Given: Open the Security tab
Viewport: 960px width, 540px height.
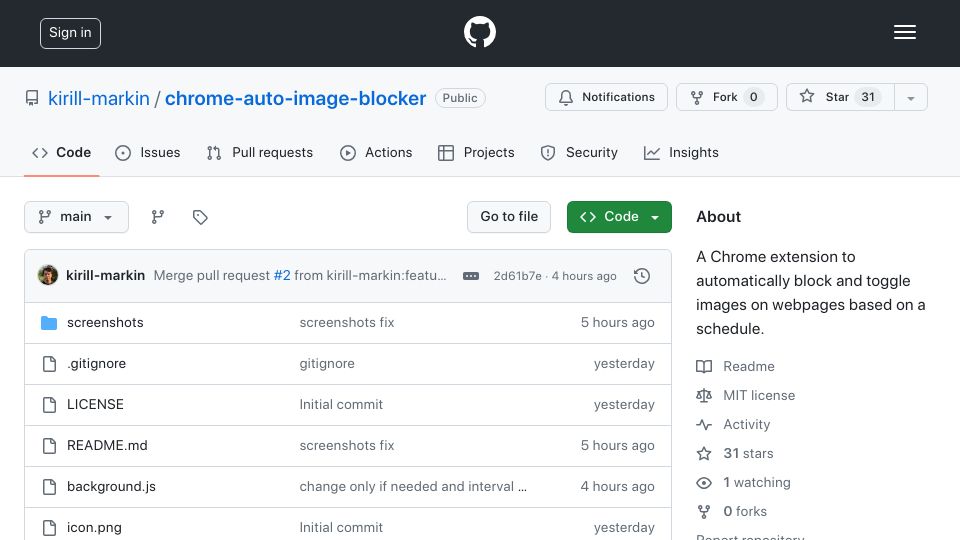Looking at the screenshot, I should click(x=579, y=152).
